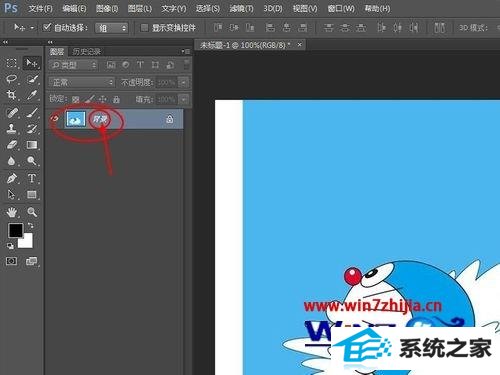Open the blending mode 正常 dropdown
Image resolution: width=500 pixels, height=375 pixels.
click(x=82, y=82)
